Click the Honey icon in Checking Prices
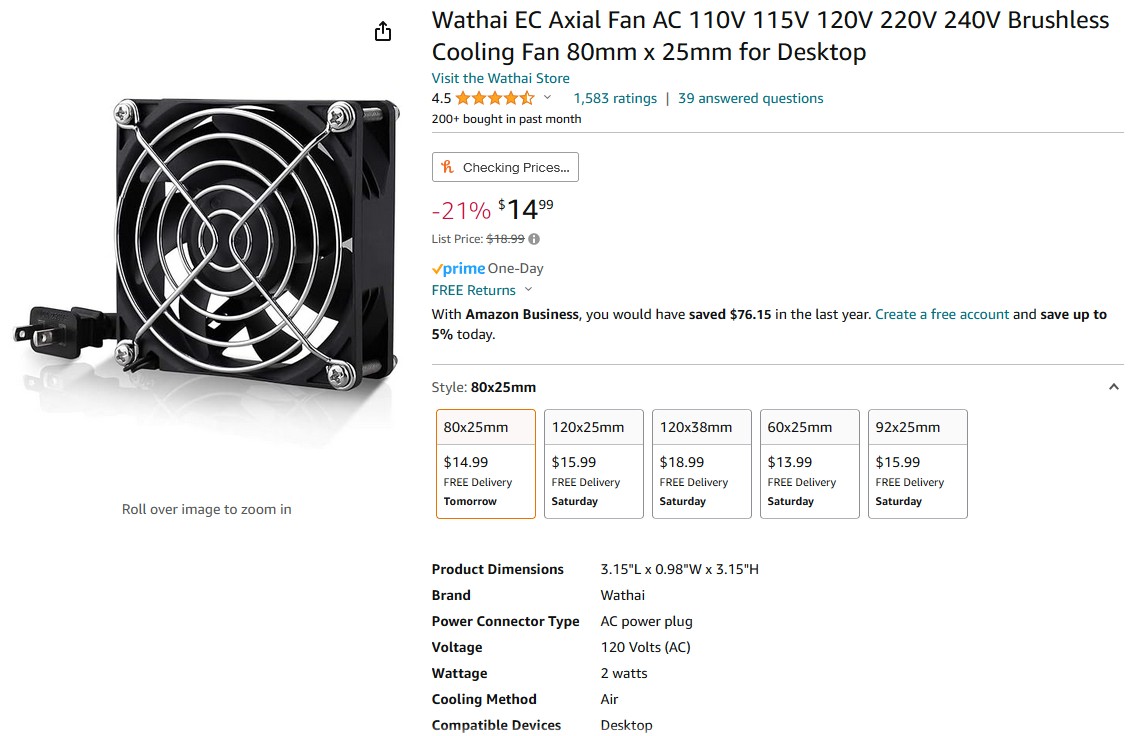This screenshot has width=1140, height=736. pyautogui.click(x=448, y=167)
